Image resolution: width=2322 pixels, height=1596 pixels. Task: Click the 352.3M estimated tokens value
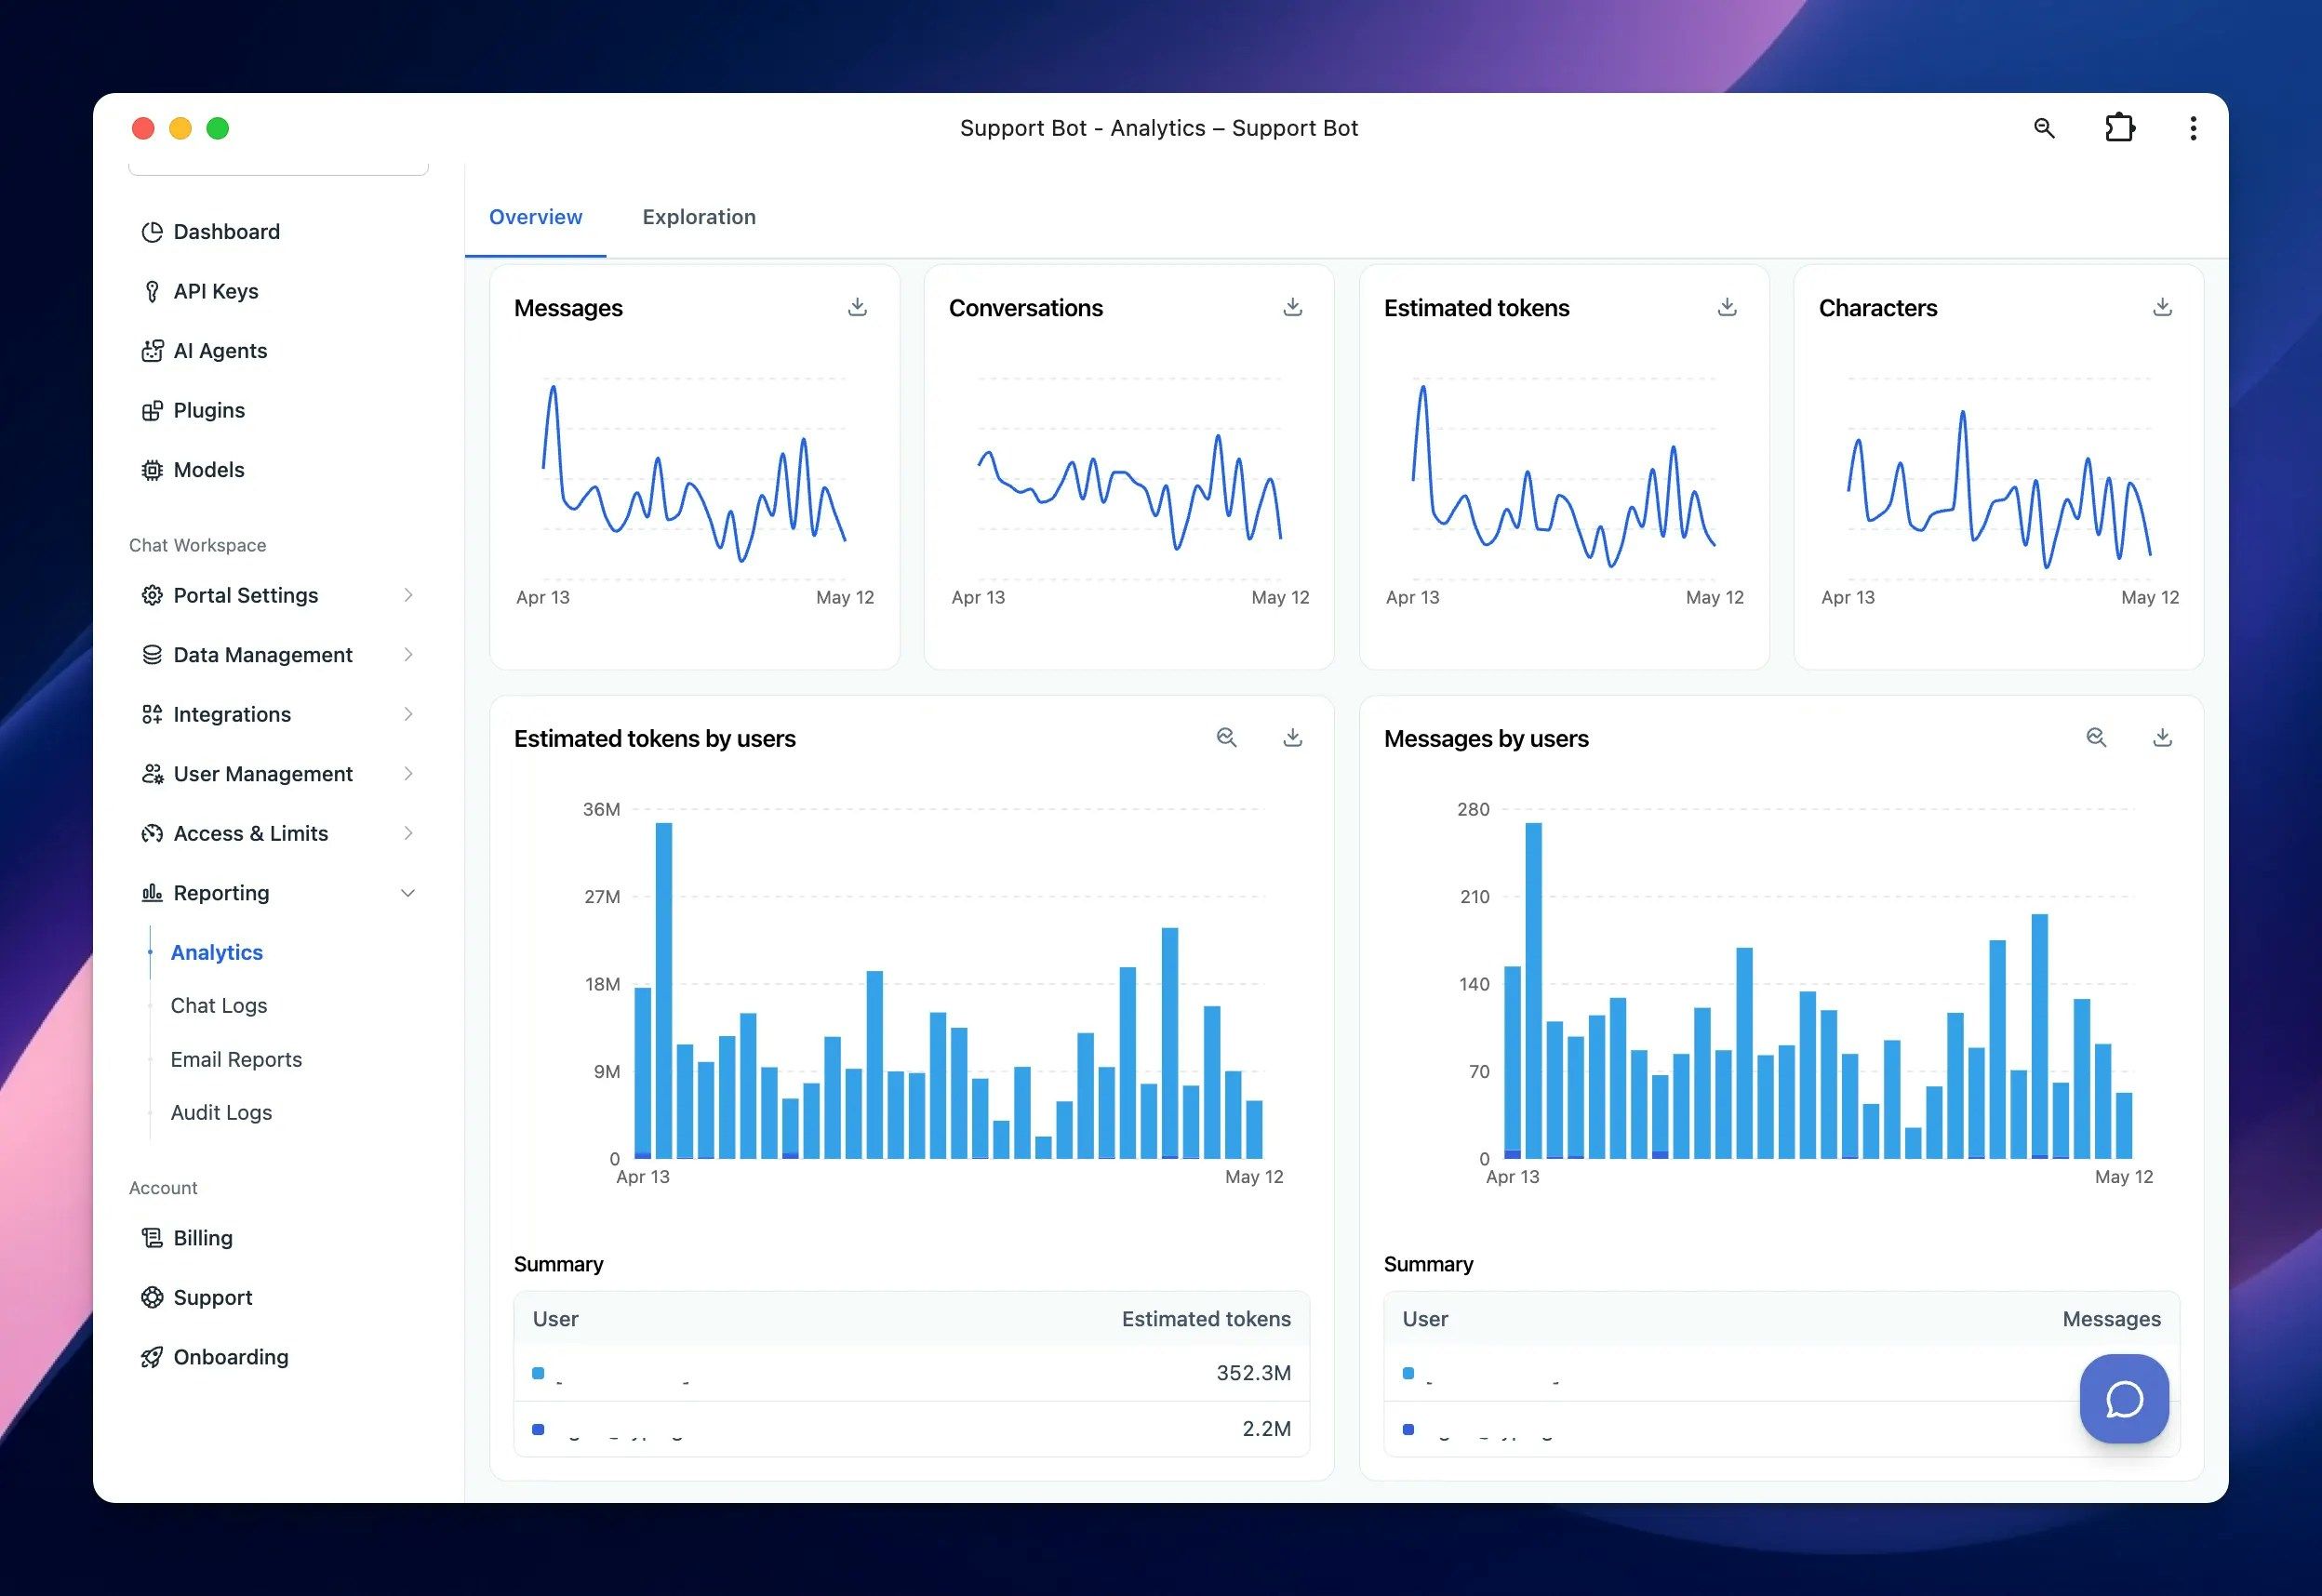[x=1253, y=1373]
